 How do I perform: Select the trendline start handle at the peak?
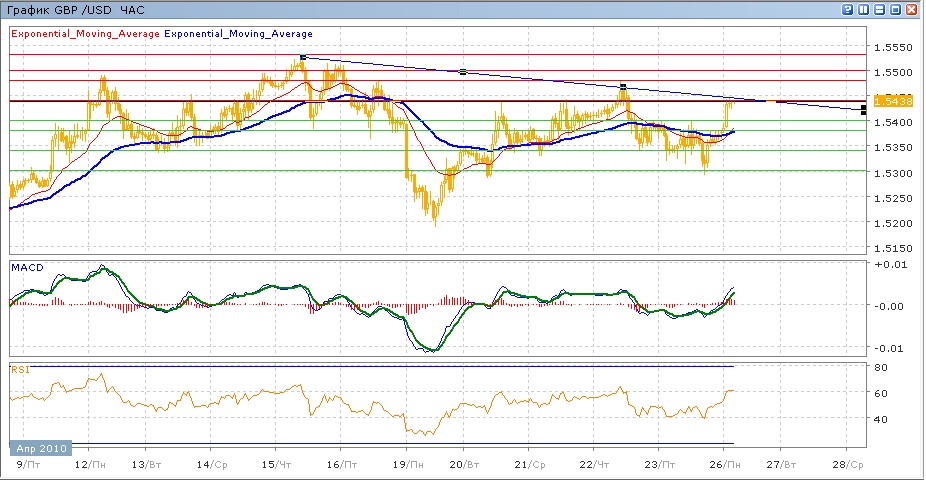[302, 57]
